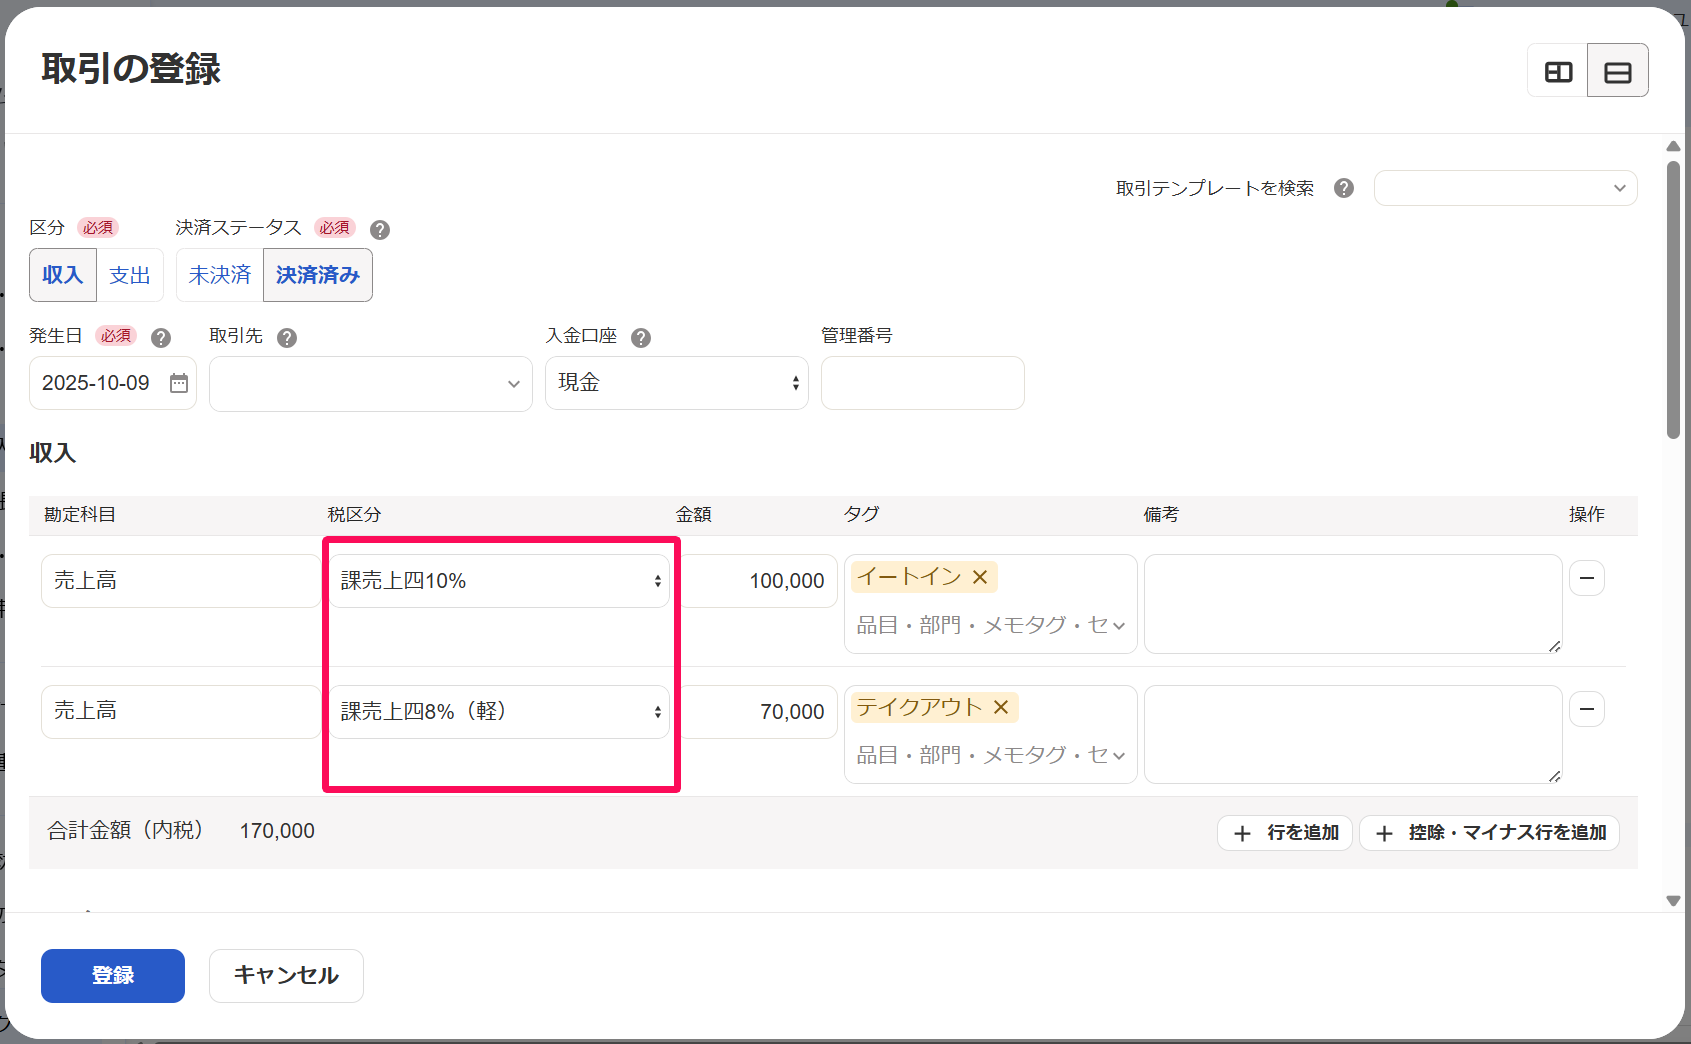
Task: Click the scrollbar up arrow
Action: (1673, 146)
